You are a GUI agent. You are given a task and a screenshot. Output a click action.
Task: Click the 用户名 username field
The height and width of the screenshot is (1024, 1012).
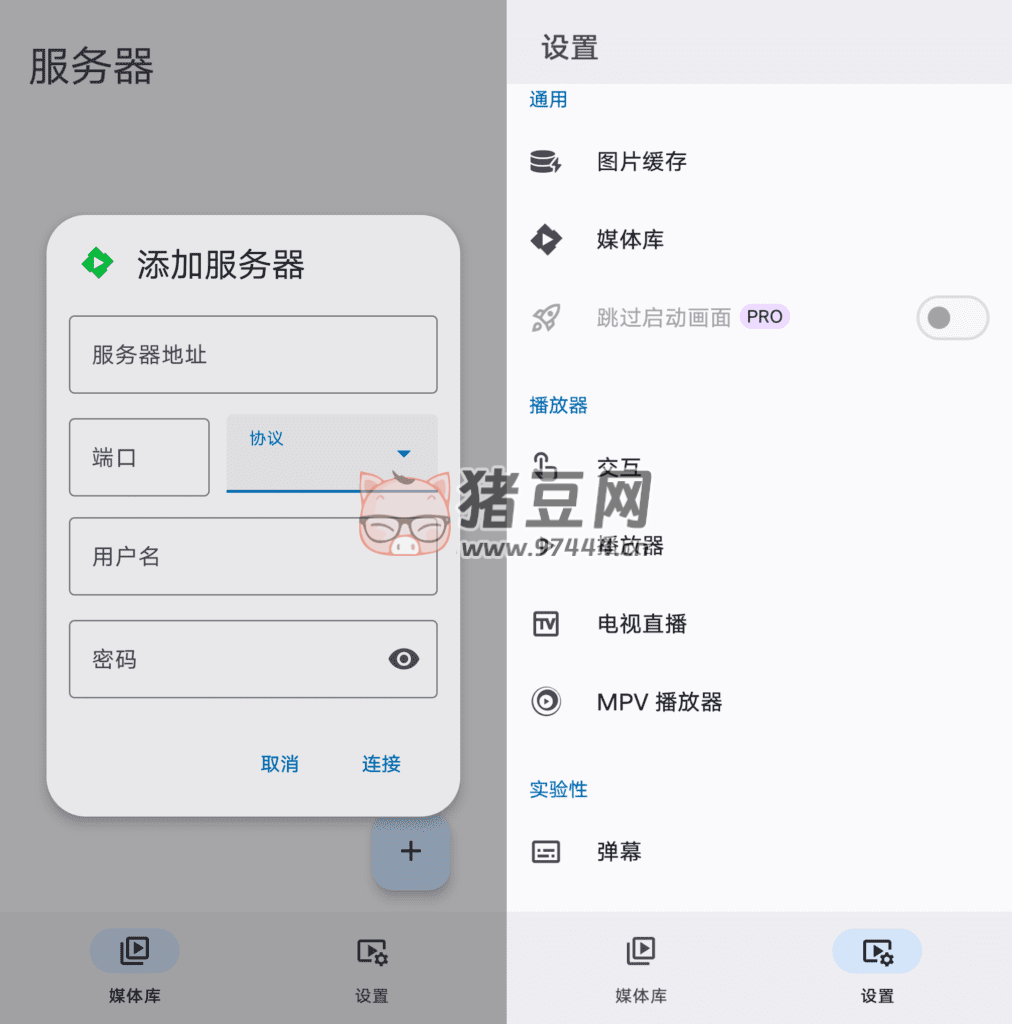coord(253,556)
